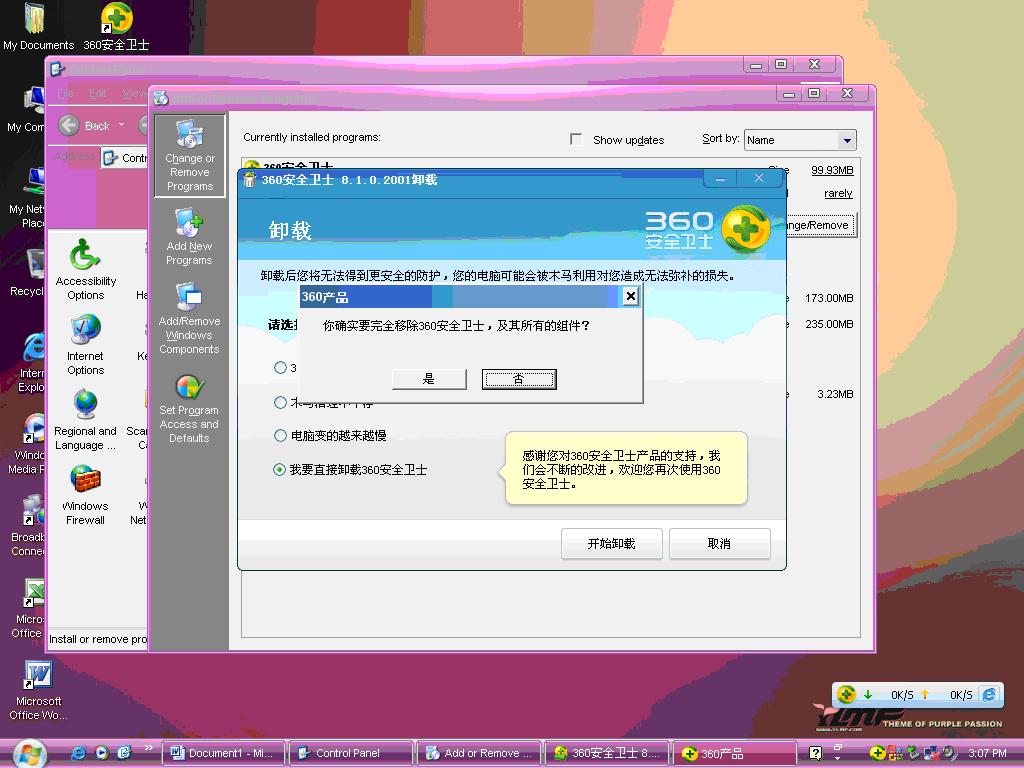Switch to Document1 Word taskbar button
This screenshot has height=768, width=1024.
click(223, 753)
